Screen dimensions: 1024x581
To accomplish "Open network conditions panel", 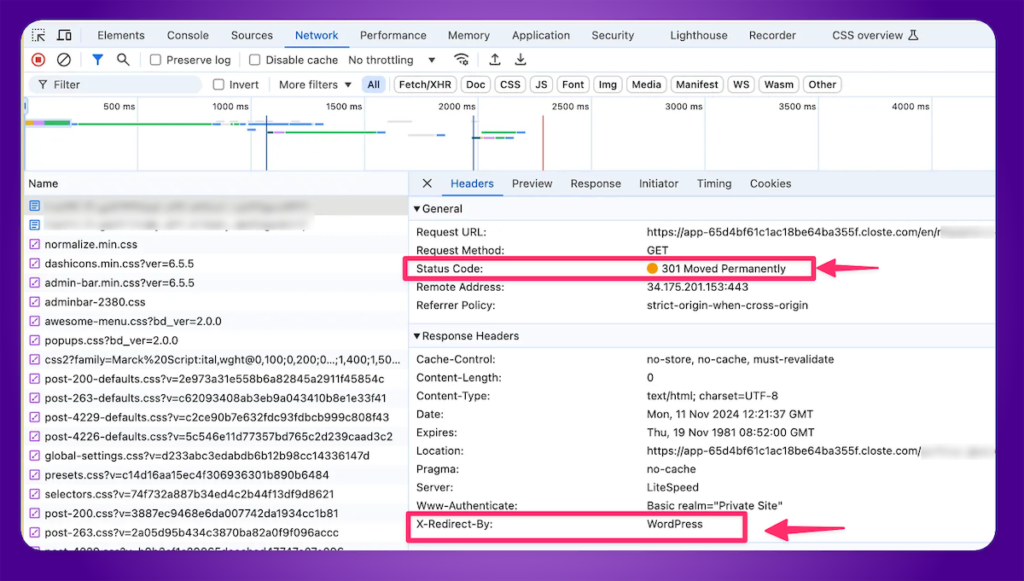I will coord(462,59).
